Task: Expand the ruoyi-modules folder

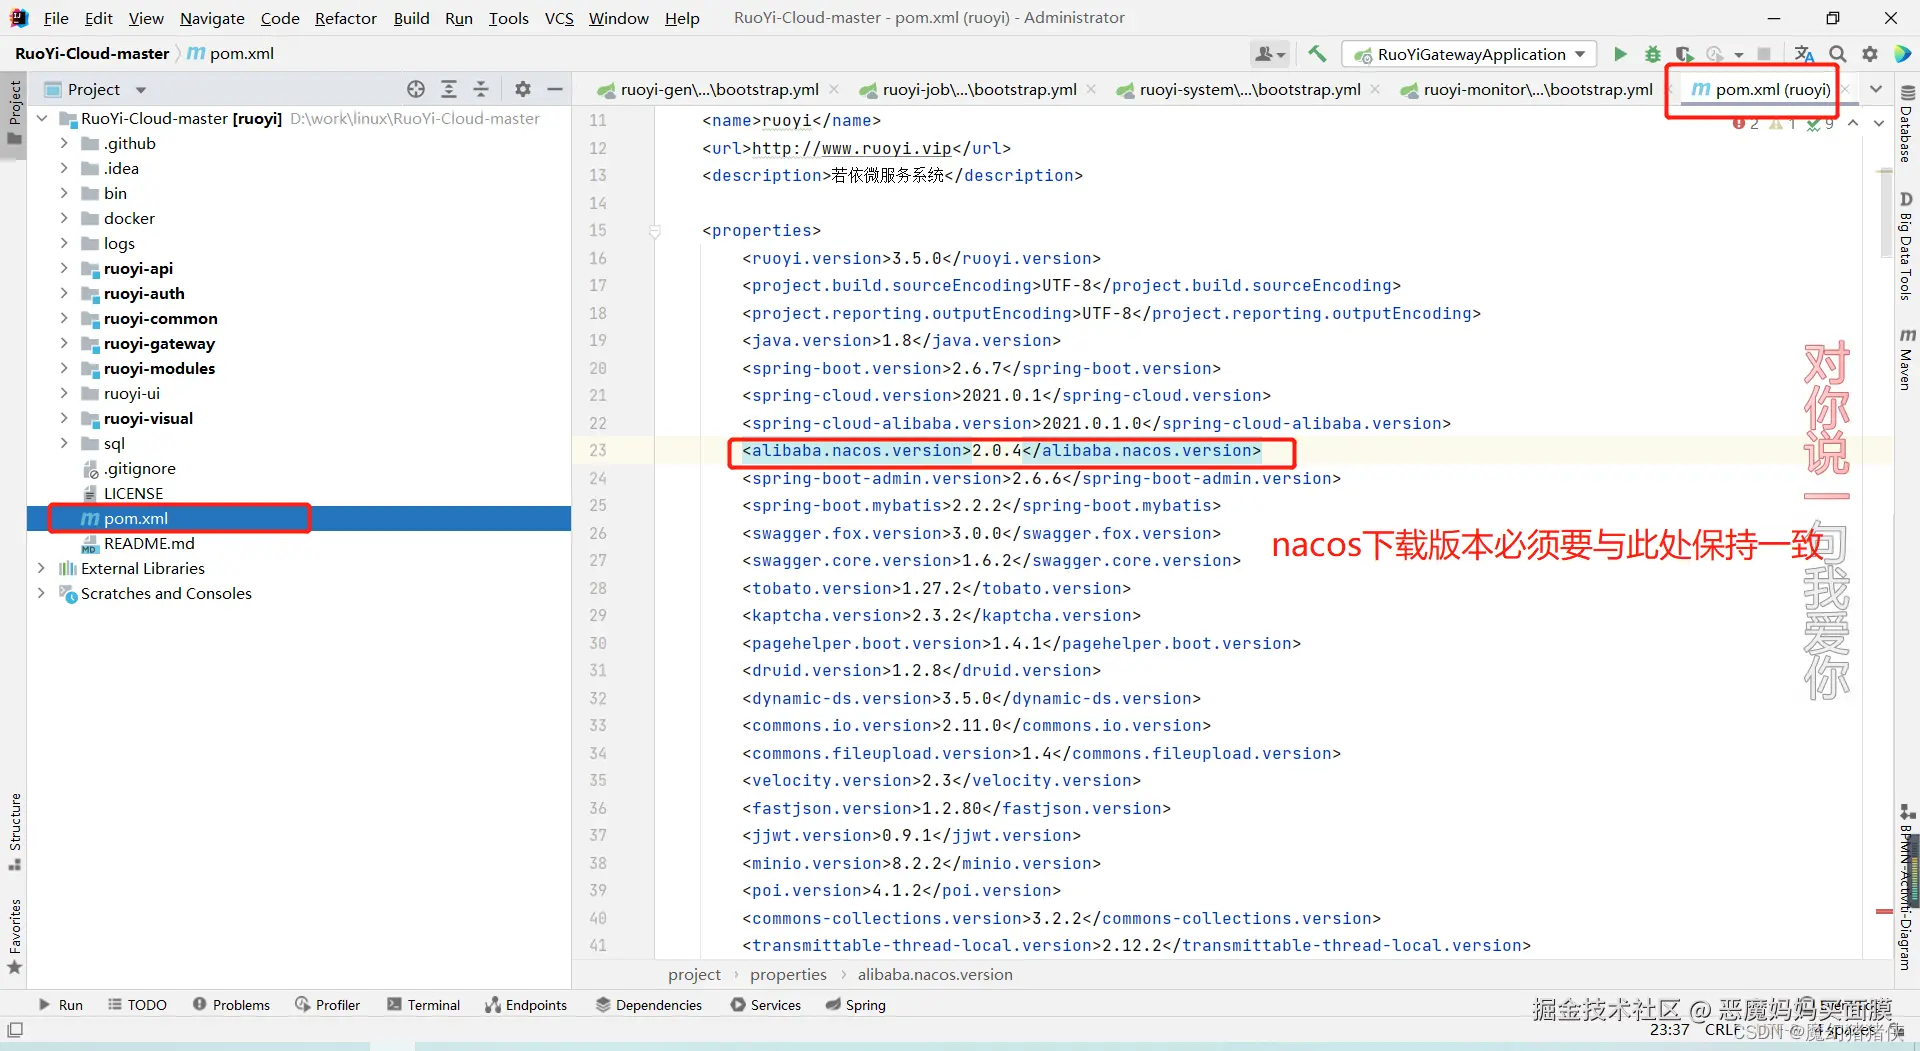Action: (64, 368)
